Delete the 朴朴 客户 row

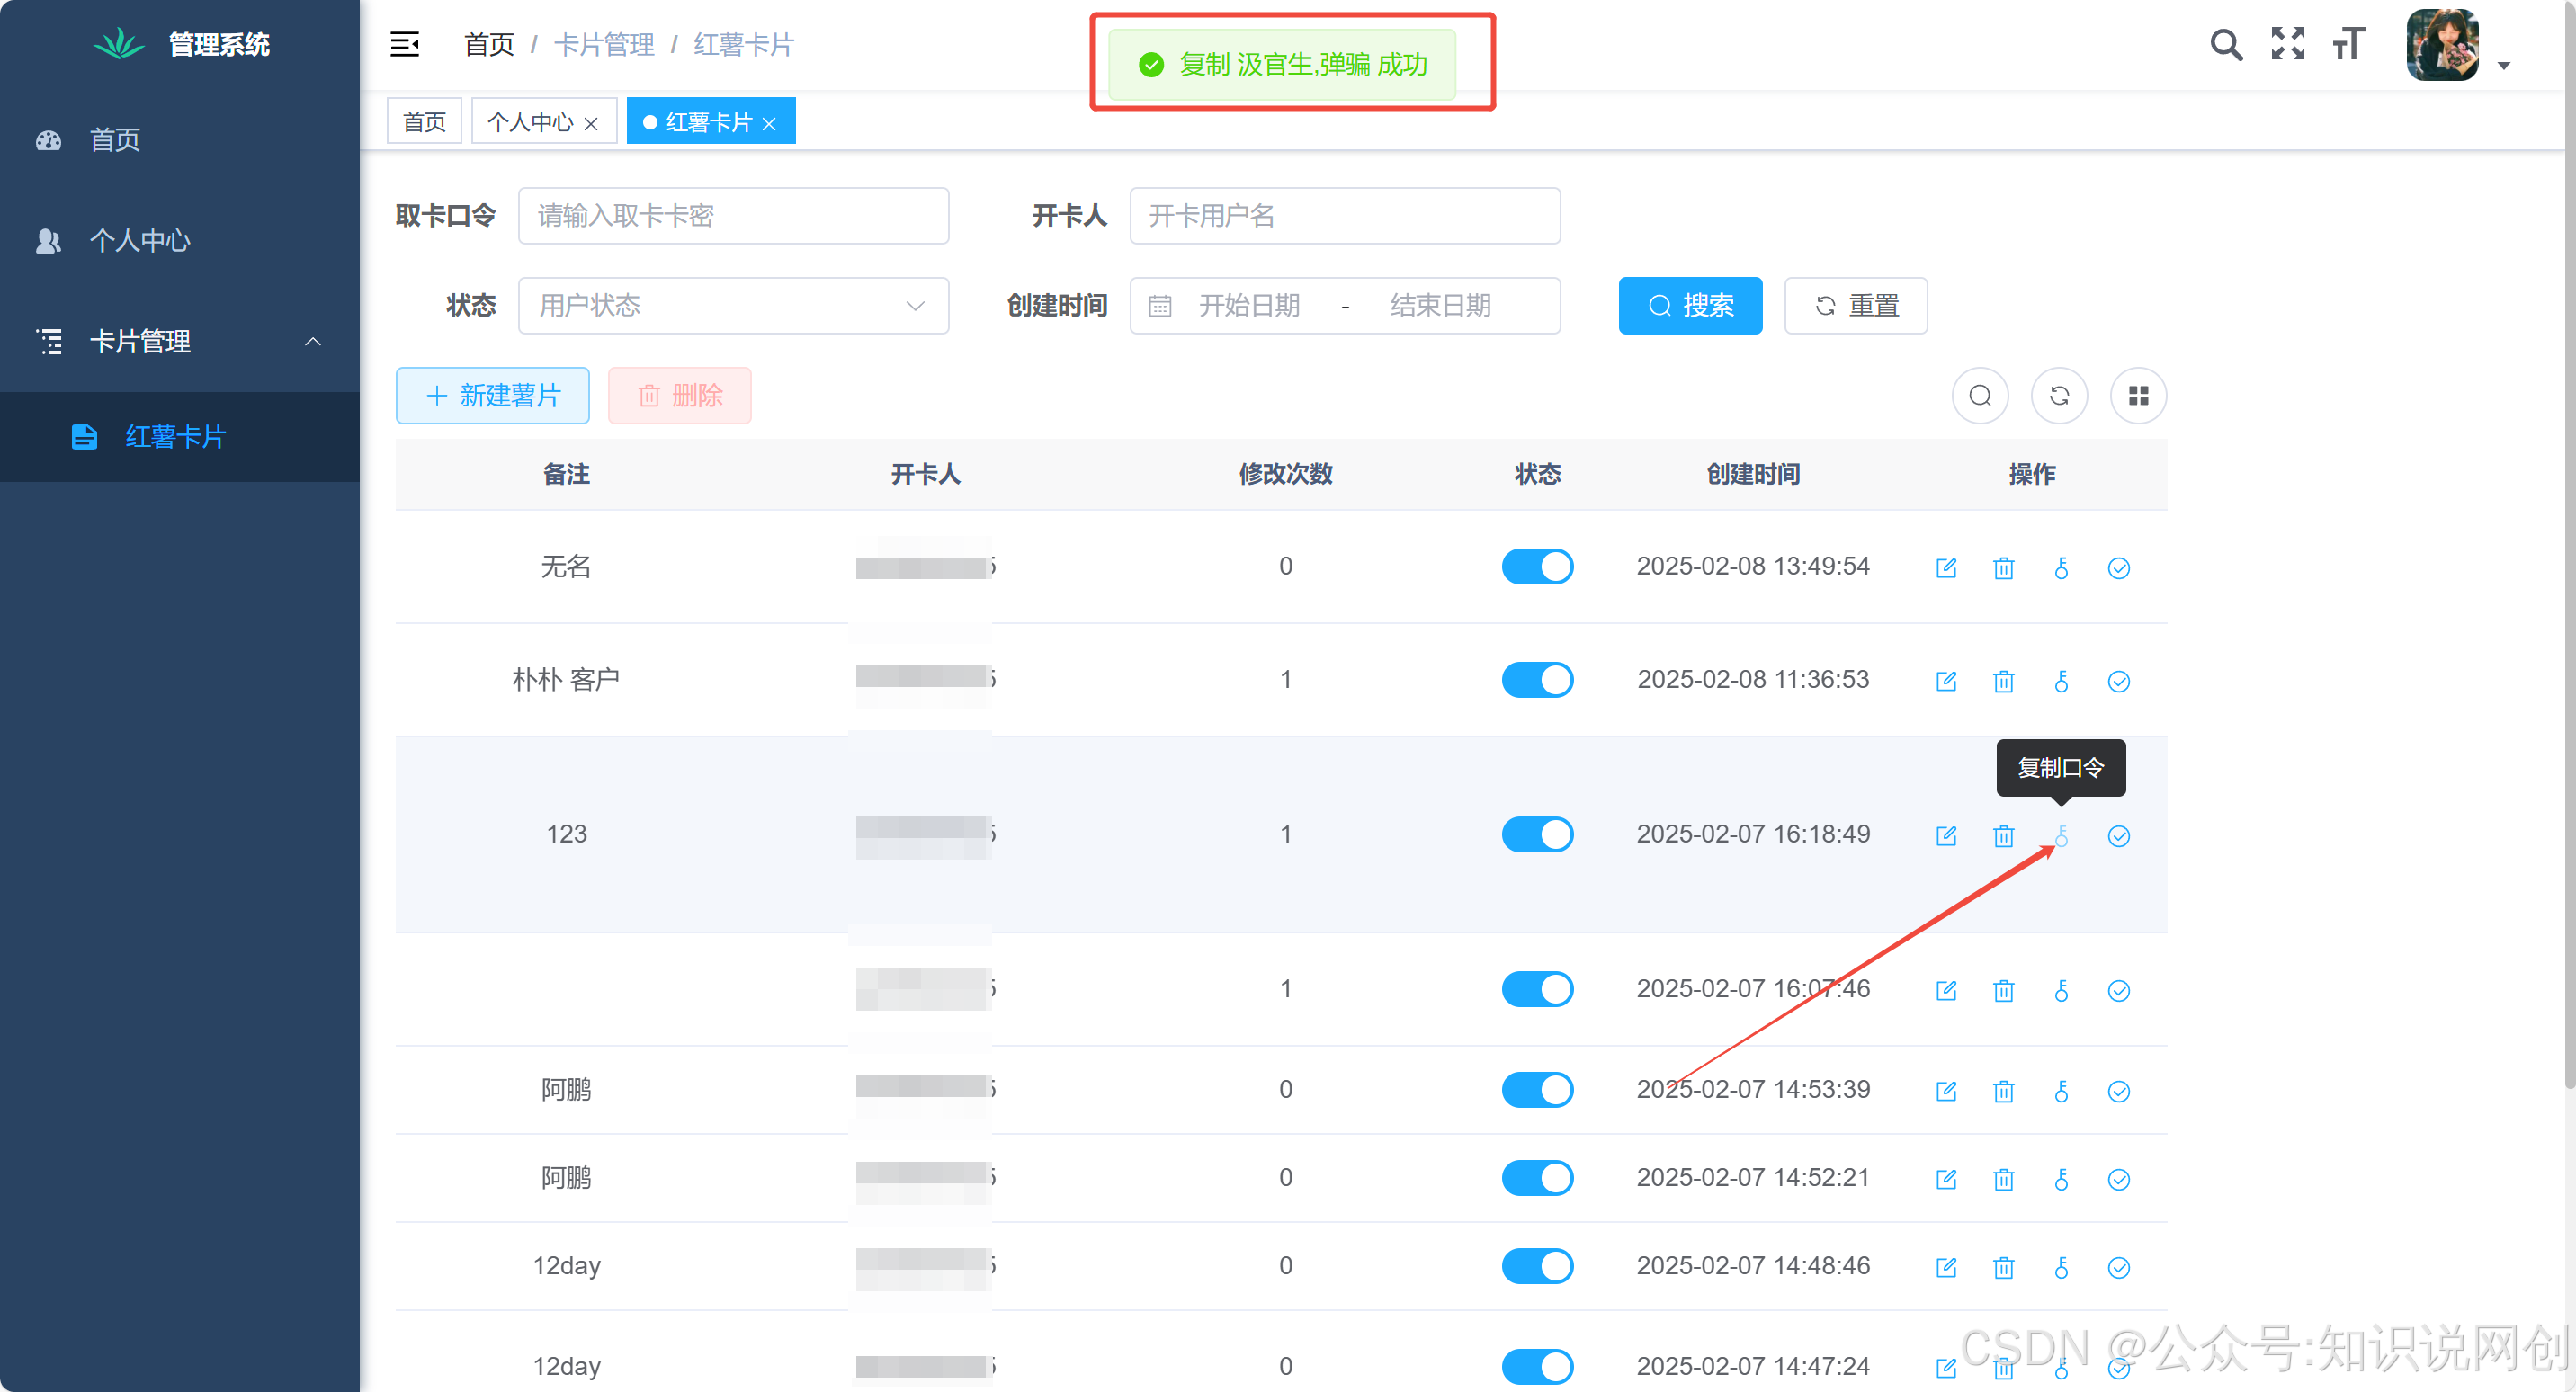pos(2003,682)
